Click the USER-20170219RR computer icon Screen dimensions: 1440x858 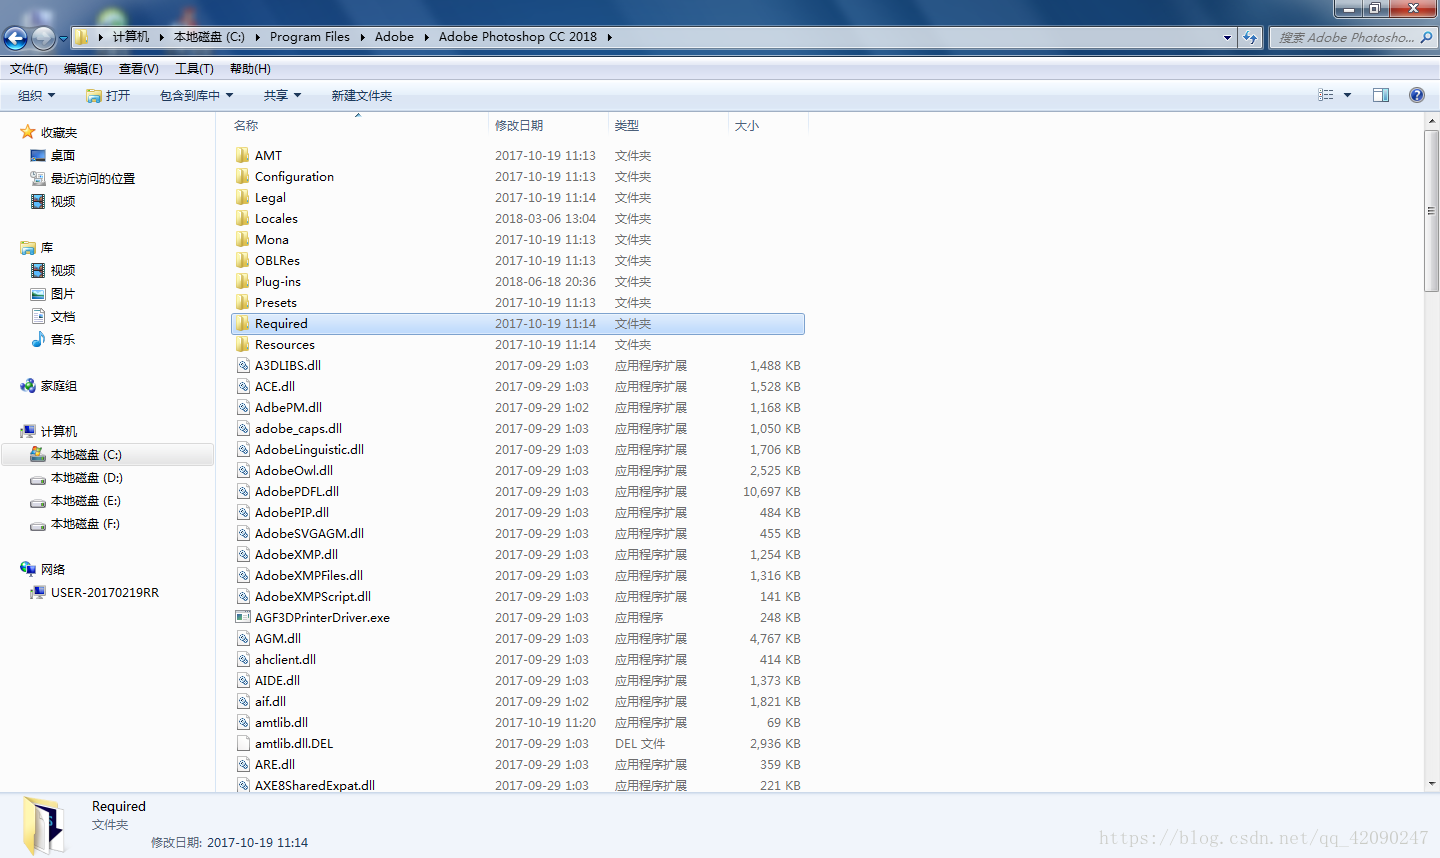click(38, 592)
